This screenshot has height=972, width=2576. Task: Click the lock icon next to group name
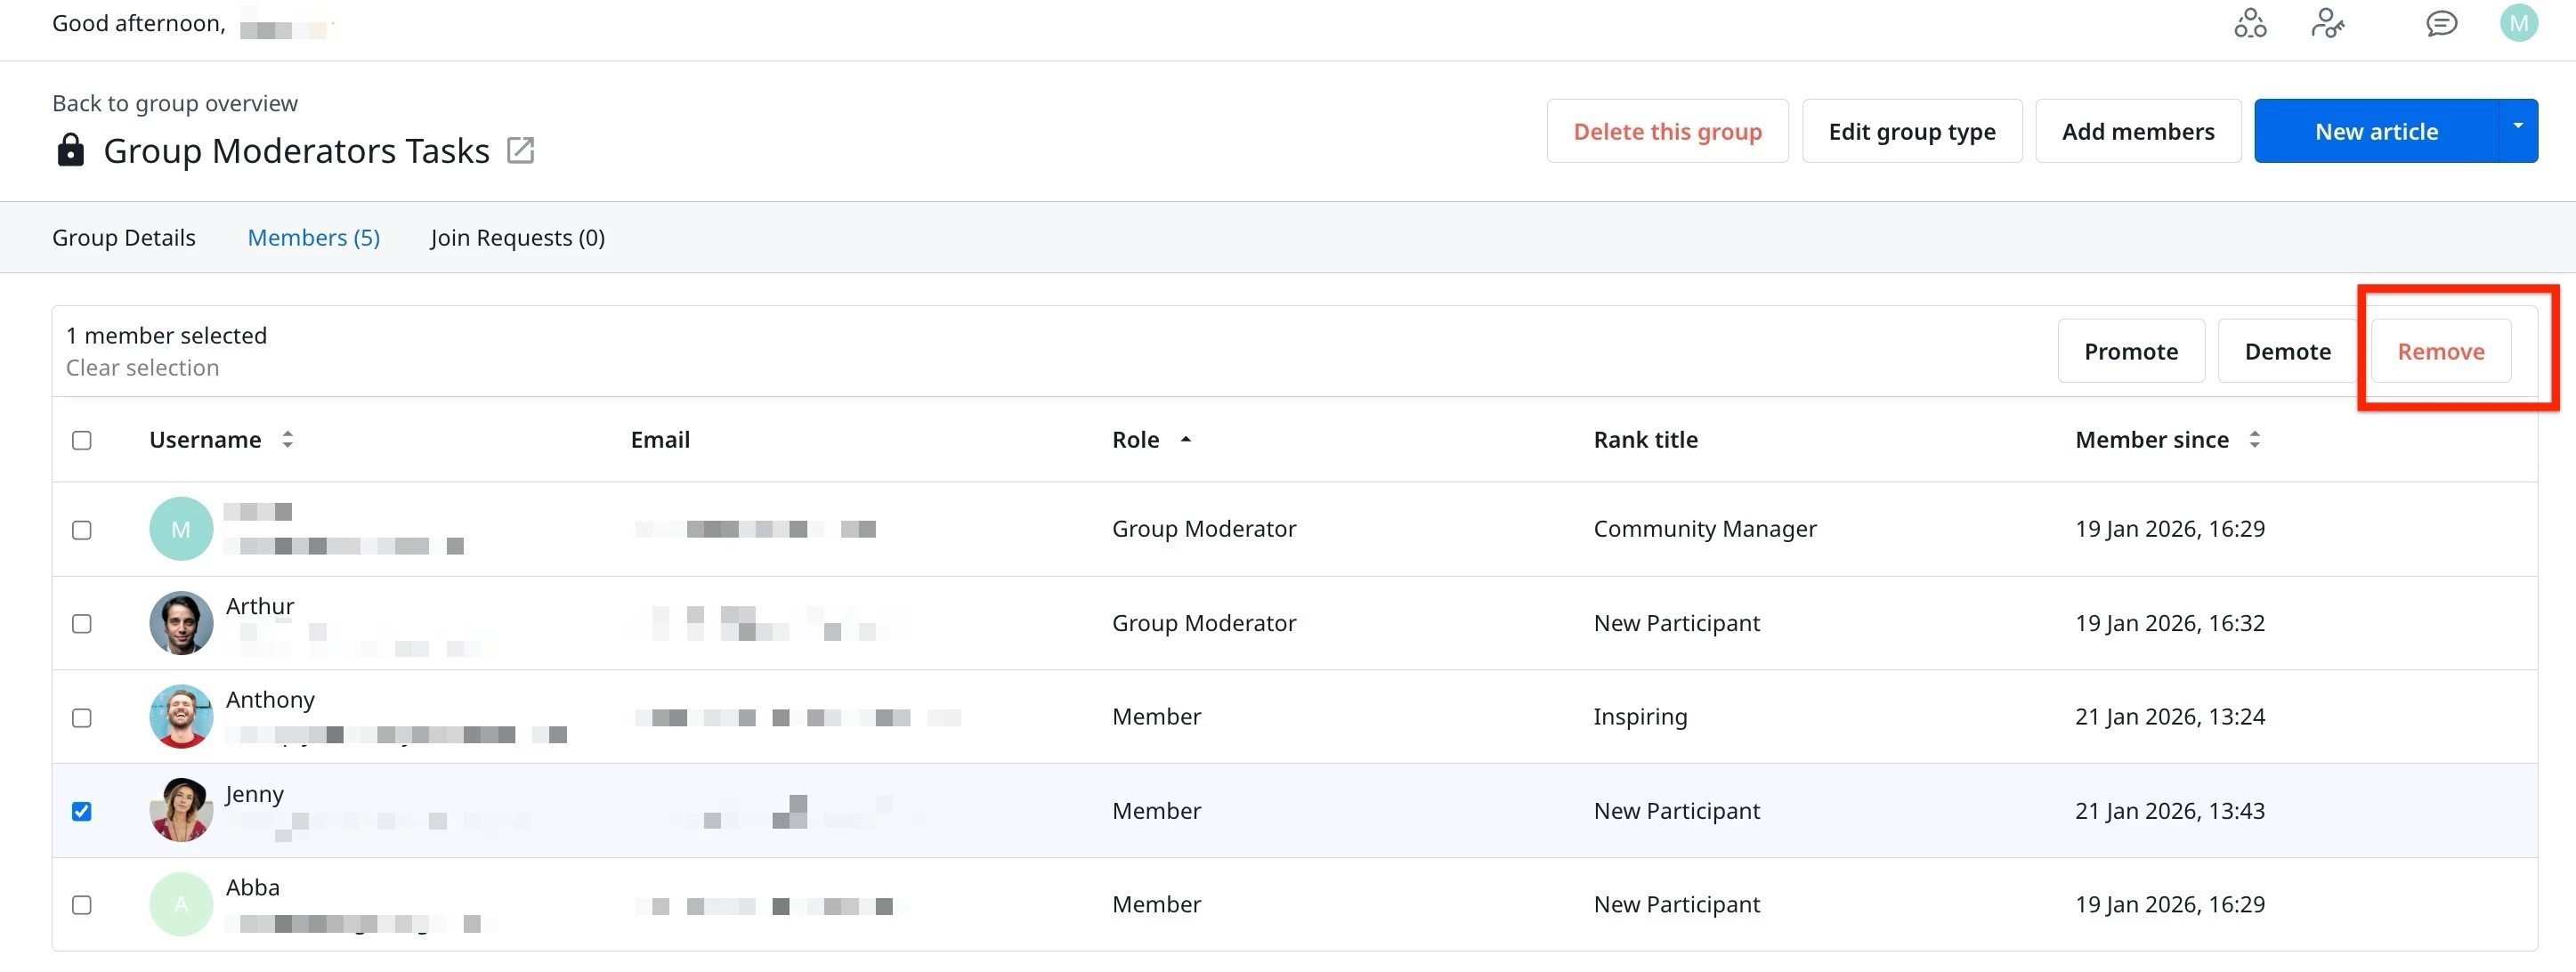tap(70, 151)
